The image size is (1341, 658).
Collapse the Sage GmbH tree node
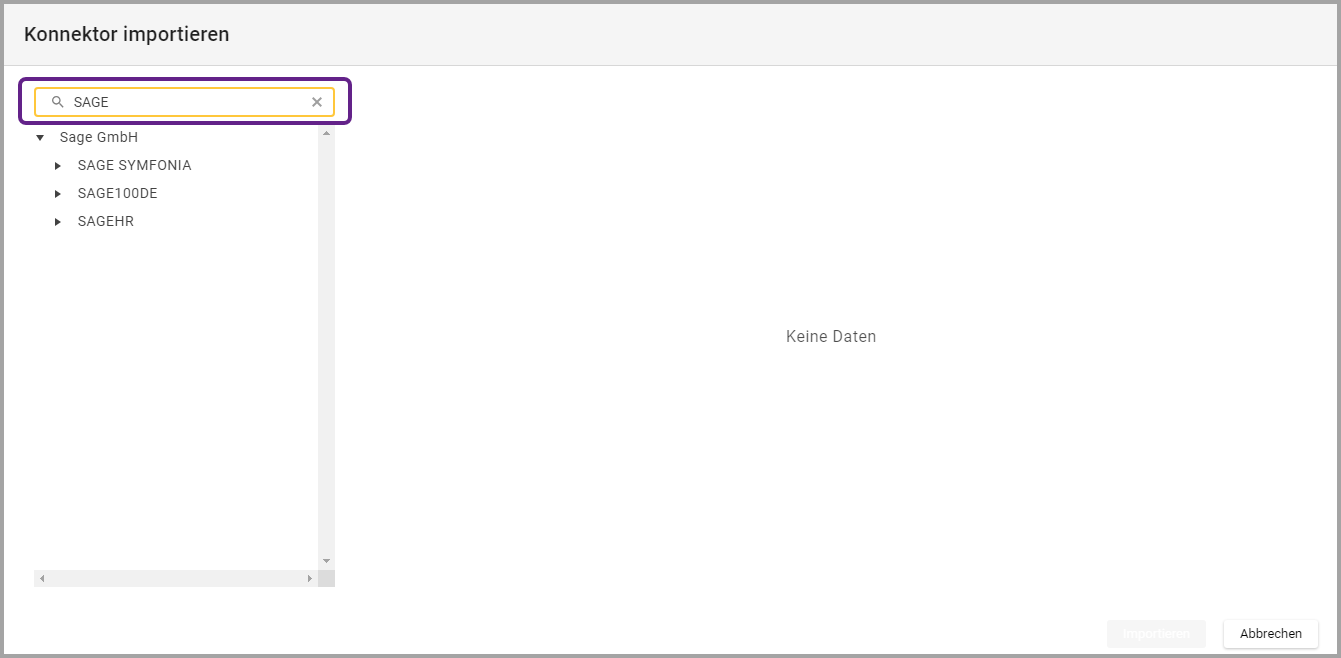click(x=40, y=138)
